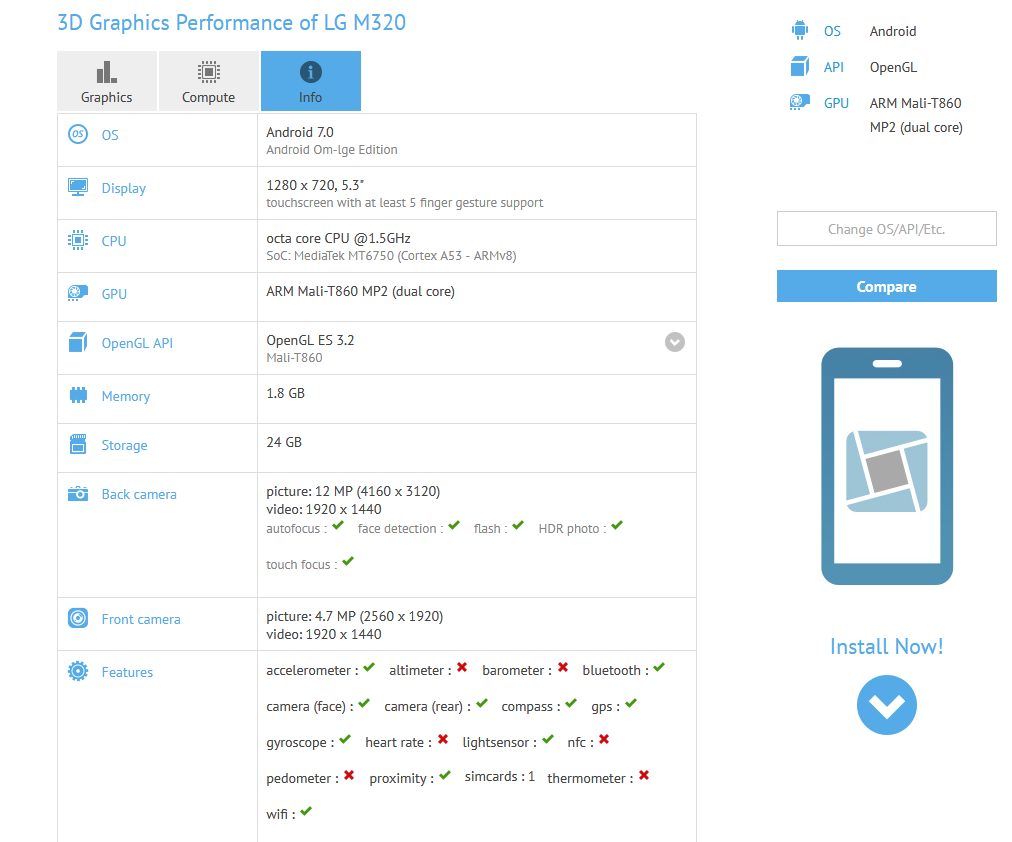Select the Info tab
The image size is (1012, 842).
pos(310,81)
